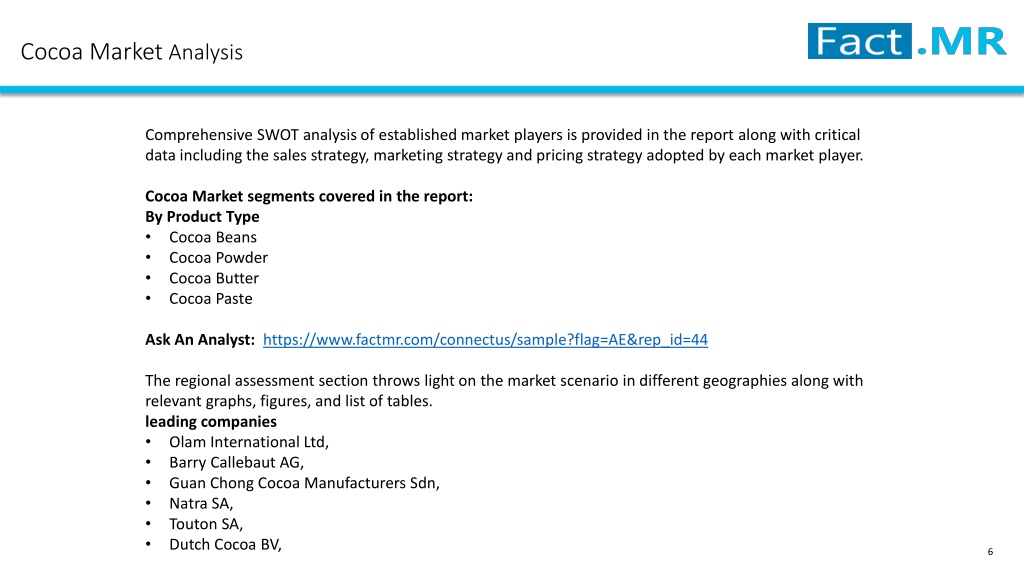The image size is (1024, 576).
Task: Click the 'By Product Type' heading
Action: point(202,217)
